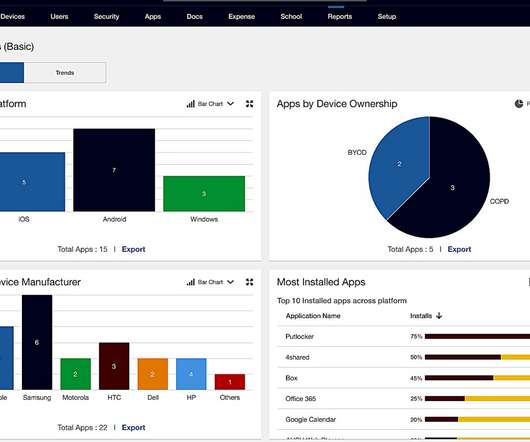The image size is (530, 442).
Task: Select the active blue view tab beside Trends
Action: [x=11, y=73]
